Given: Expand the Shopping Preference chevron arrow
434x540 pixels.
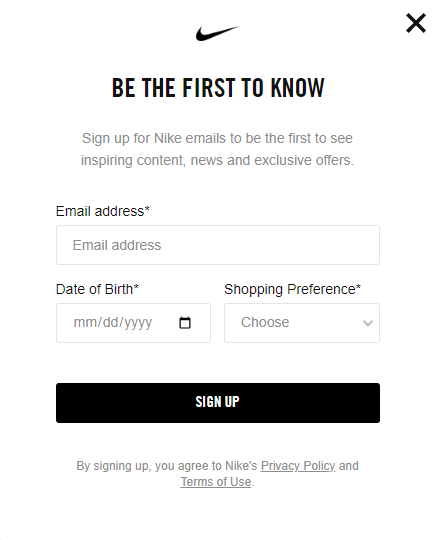Looking at the screenshot, I should [x=368, y=323].
